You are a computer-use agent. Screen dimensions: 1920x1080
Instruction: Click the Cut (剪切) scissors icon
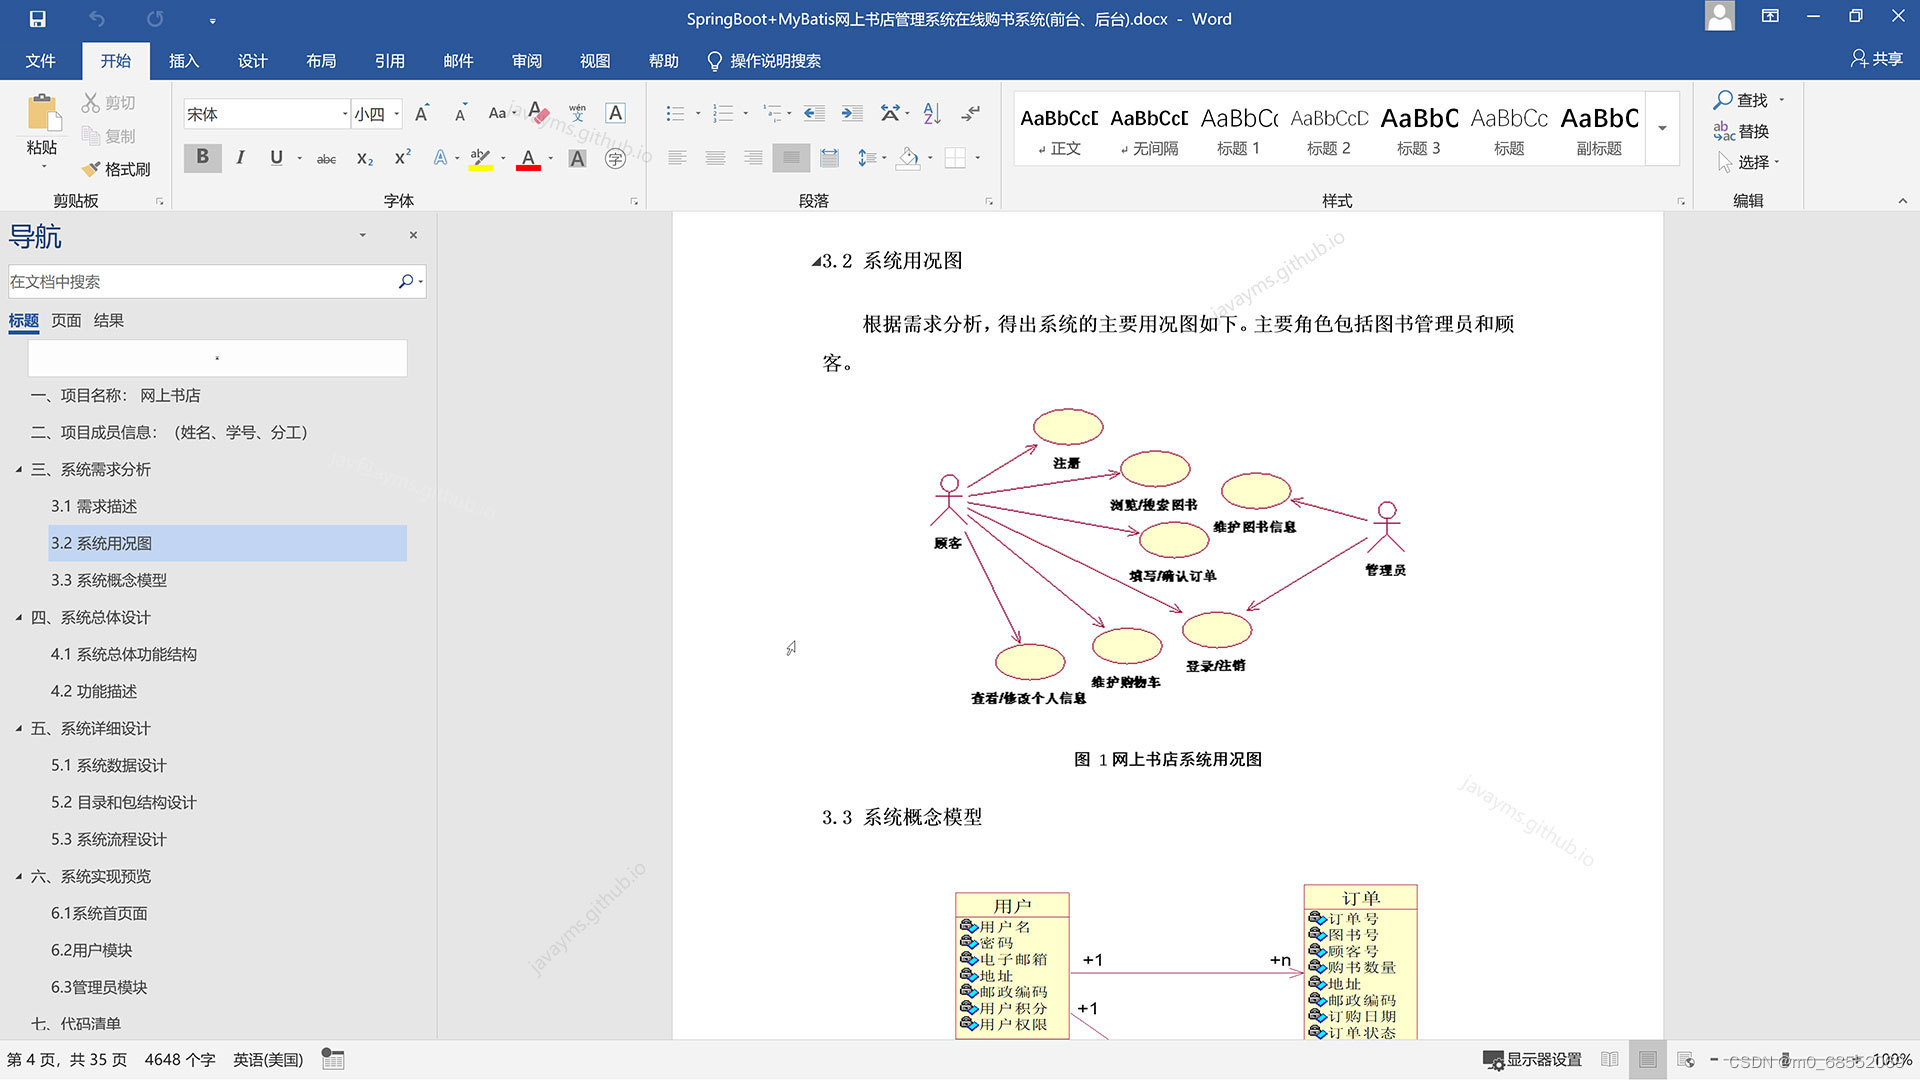pos(91,102)
